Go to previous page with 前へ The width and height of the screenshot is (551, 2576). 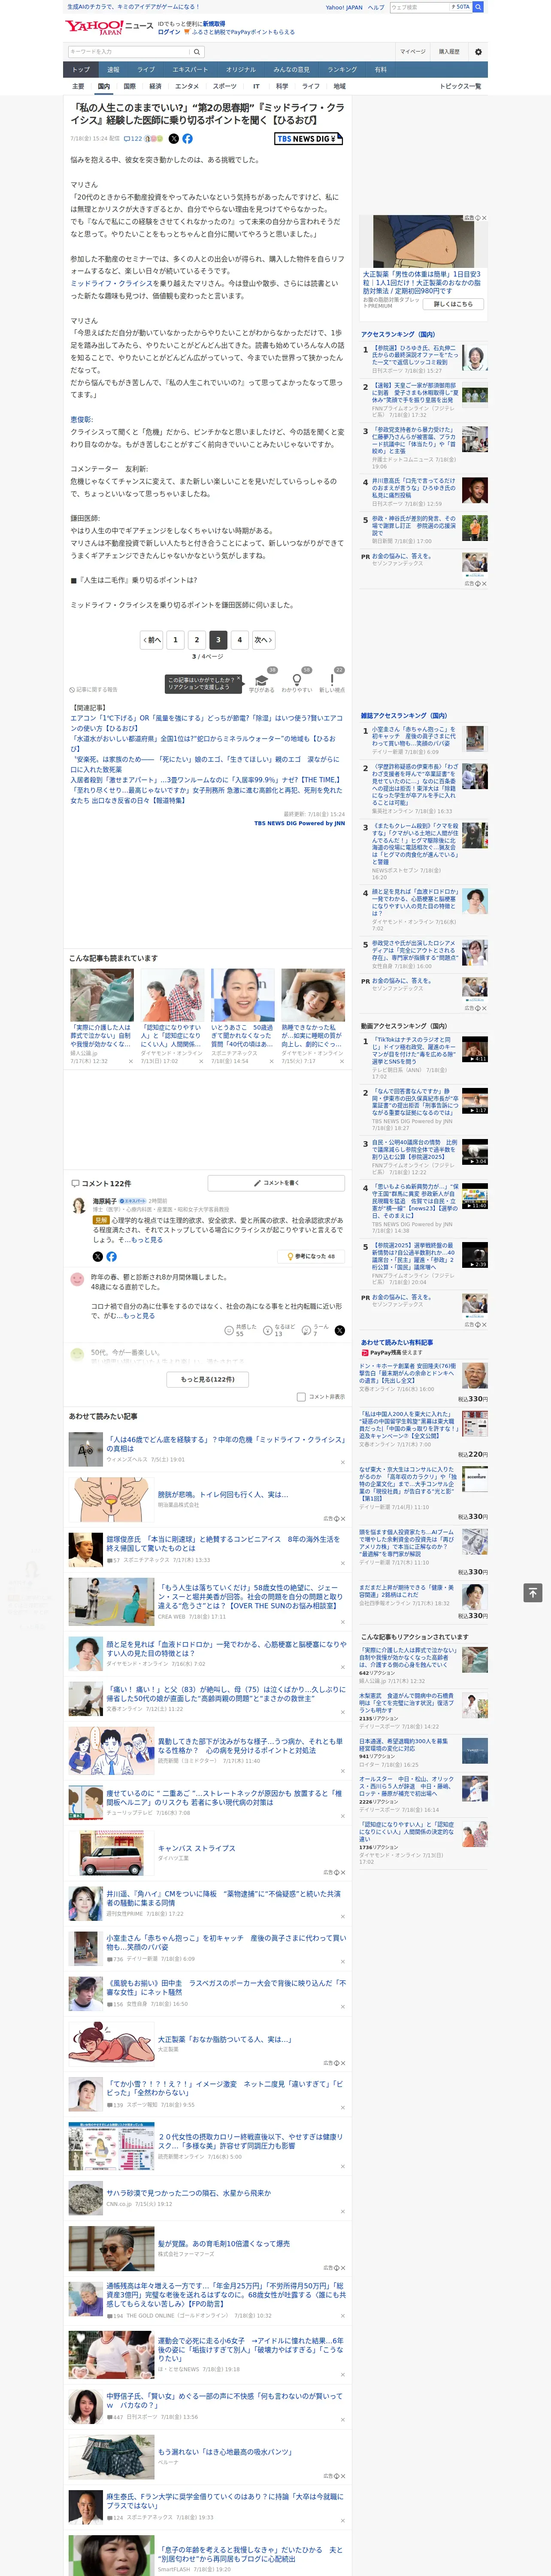[x=151, y=640]
